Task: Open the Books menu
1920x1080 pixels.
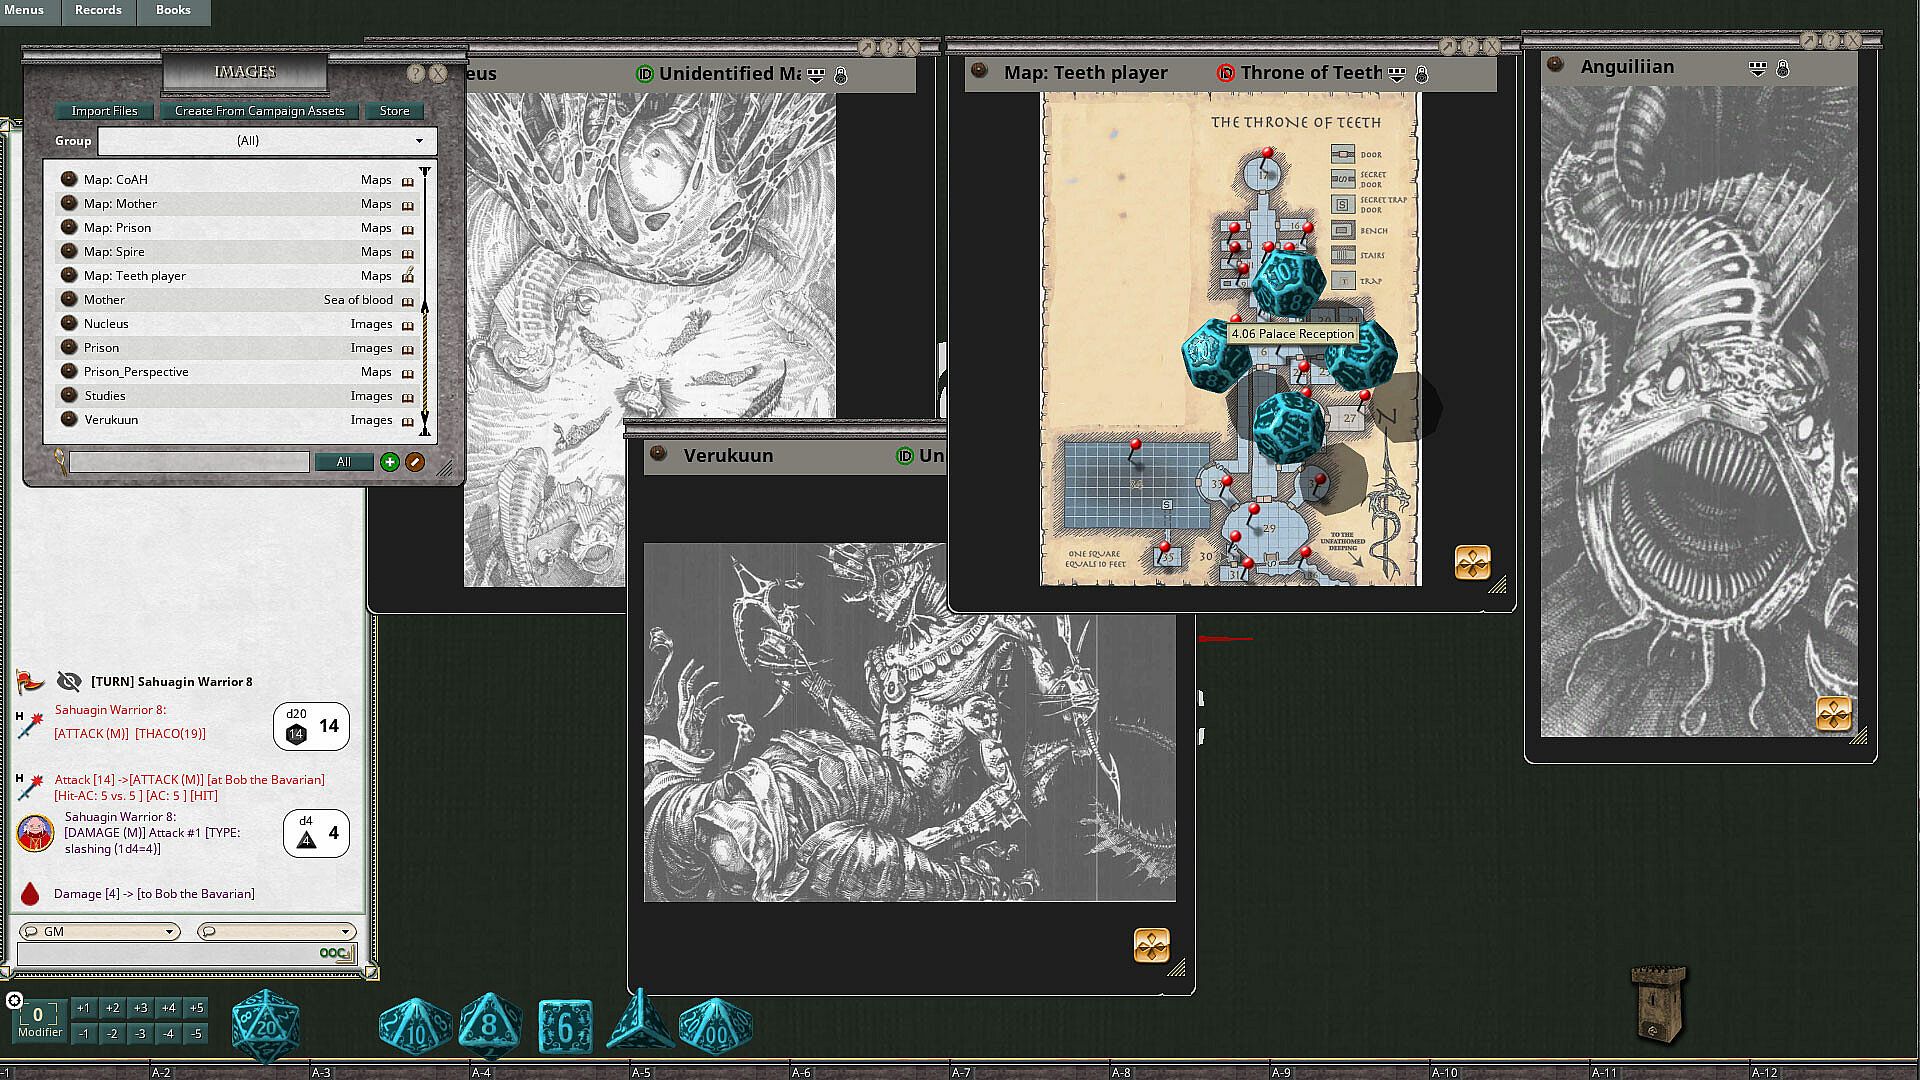Action: 172,10
